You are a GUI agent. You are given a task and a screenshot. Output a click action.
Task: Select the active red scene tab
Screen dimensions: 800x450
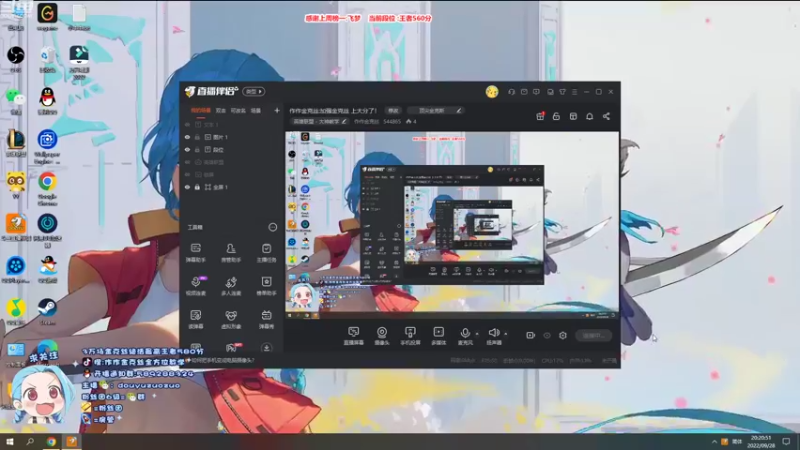200,110
